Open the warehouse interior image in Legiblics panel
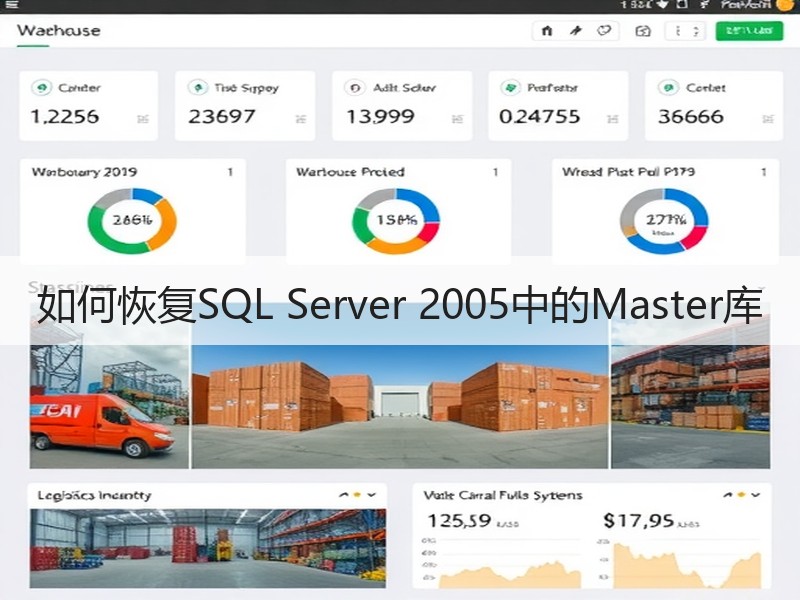Image resolution: width=800 pixels, height=600 pixels. 208,548
